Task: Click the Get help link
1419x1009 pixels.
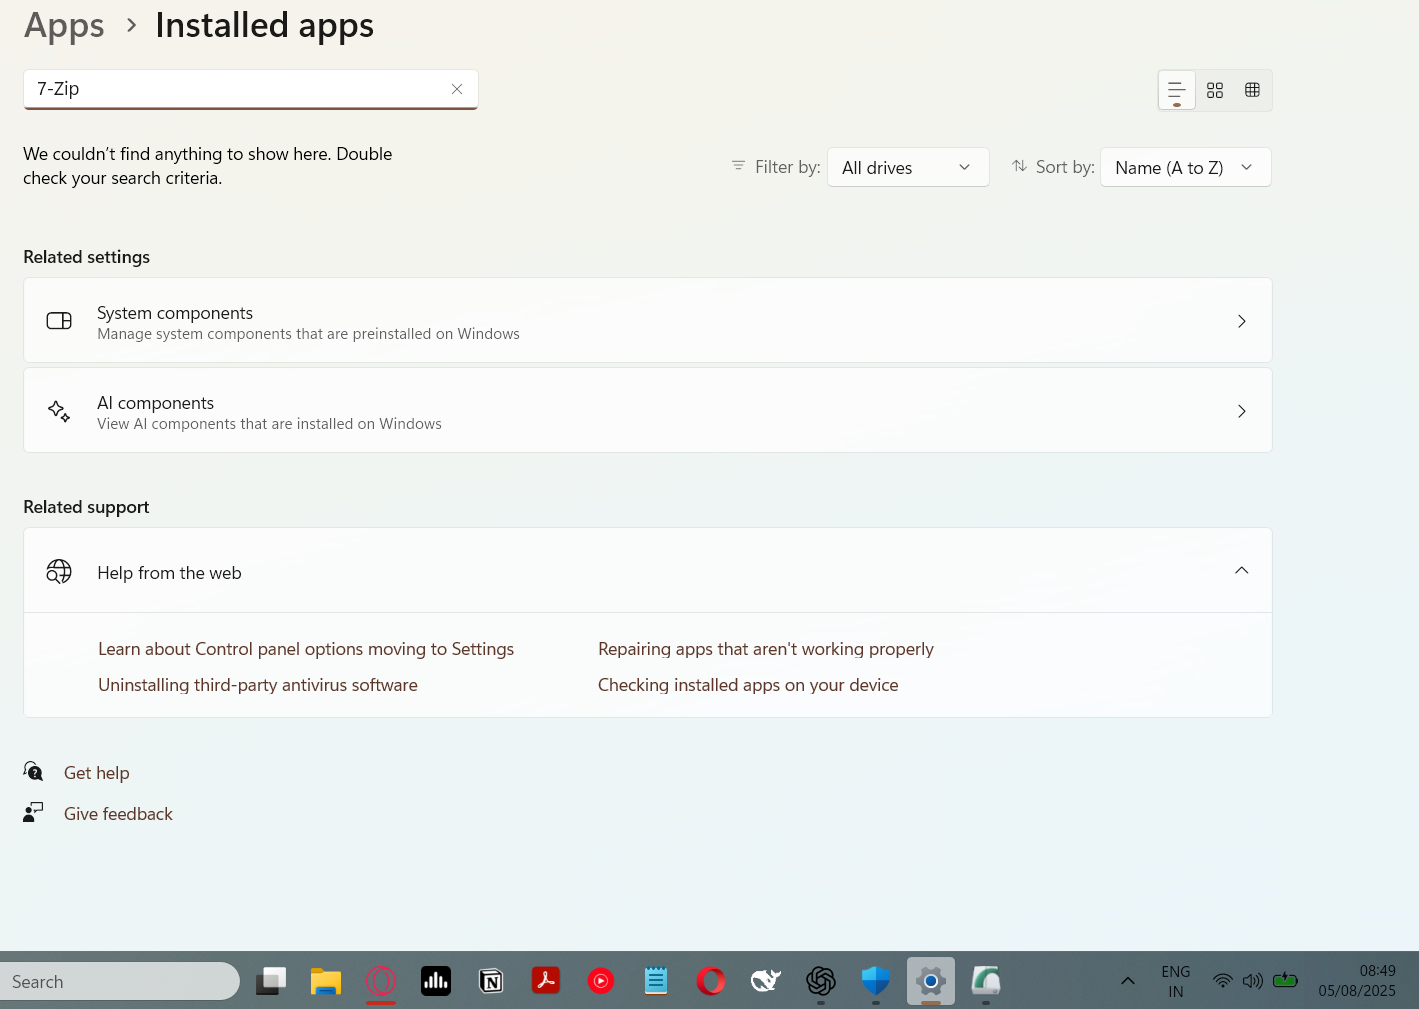Action: coord(97,773)
